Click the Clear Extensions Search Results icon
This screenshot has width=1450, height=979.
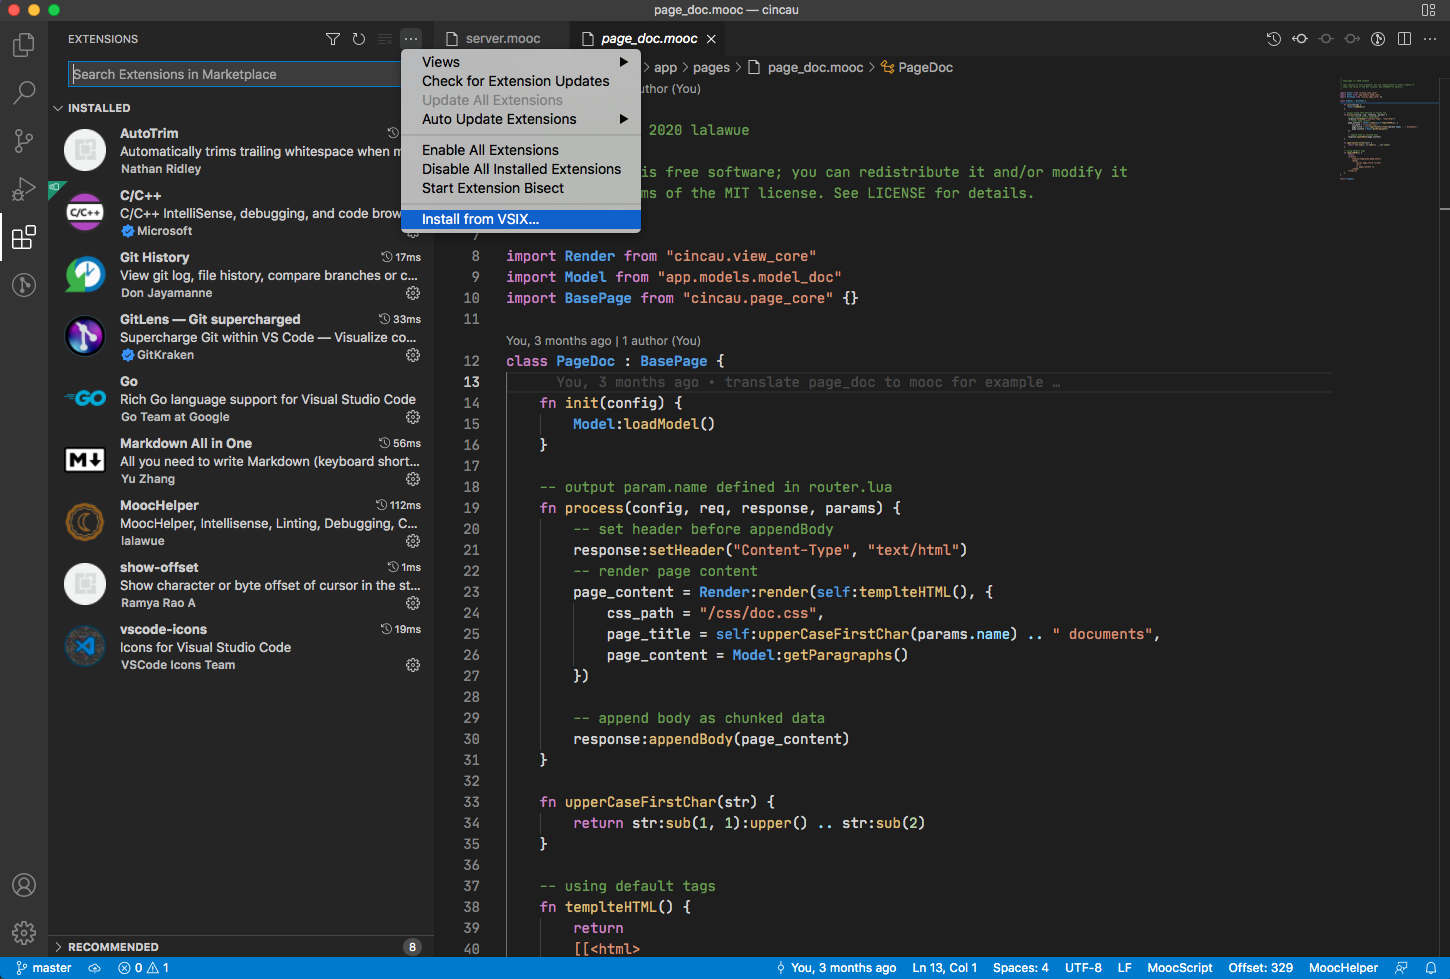385,39
